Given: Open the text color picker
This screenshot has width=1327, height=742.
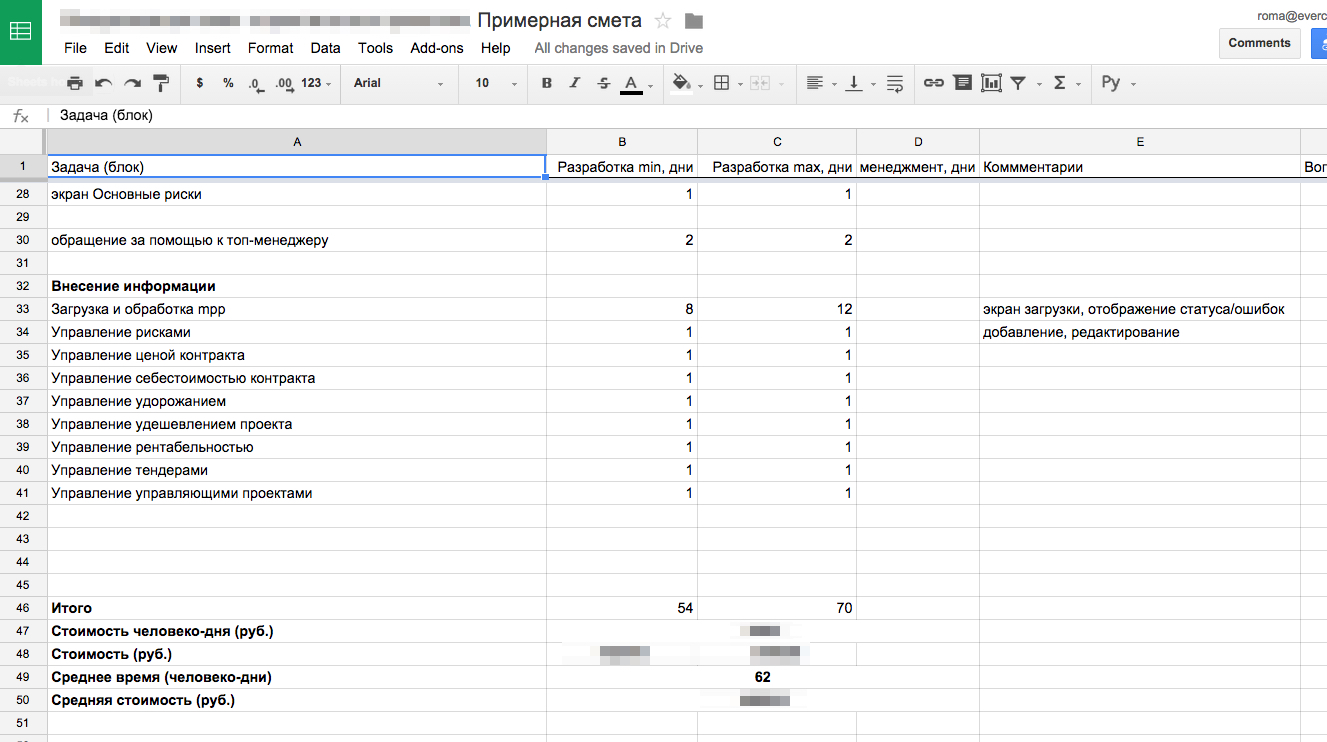Looking at the screenshot, I should click(631, 83).
